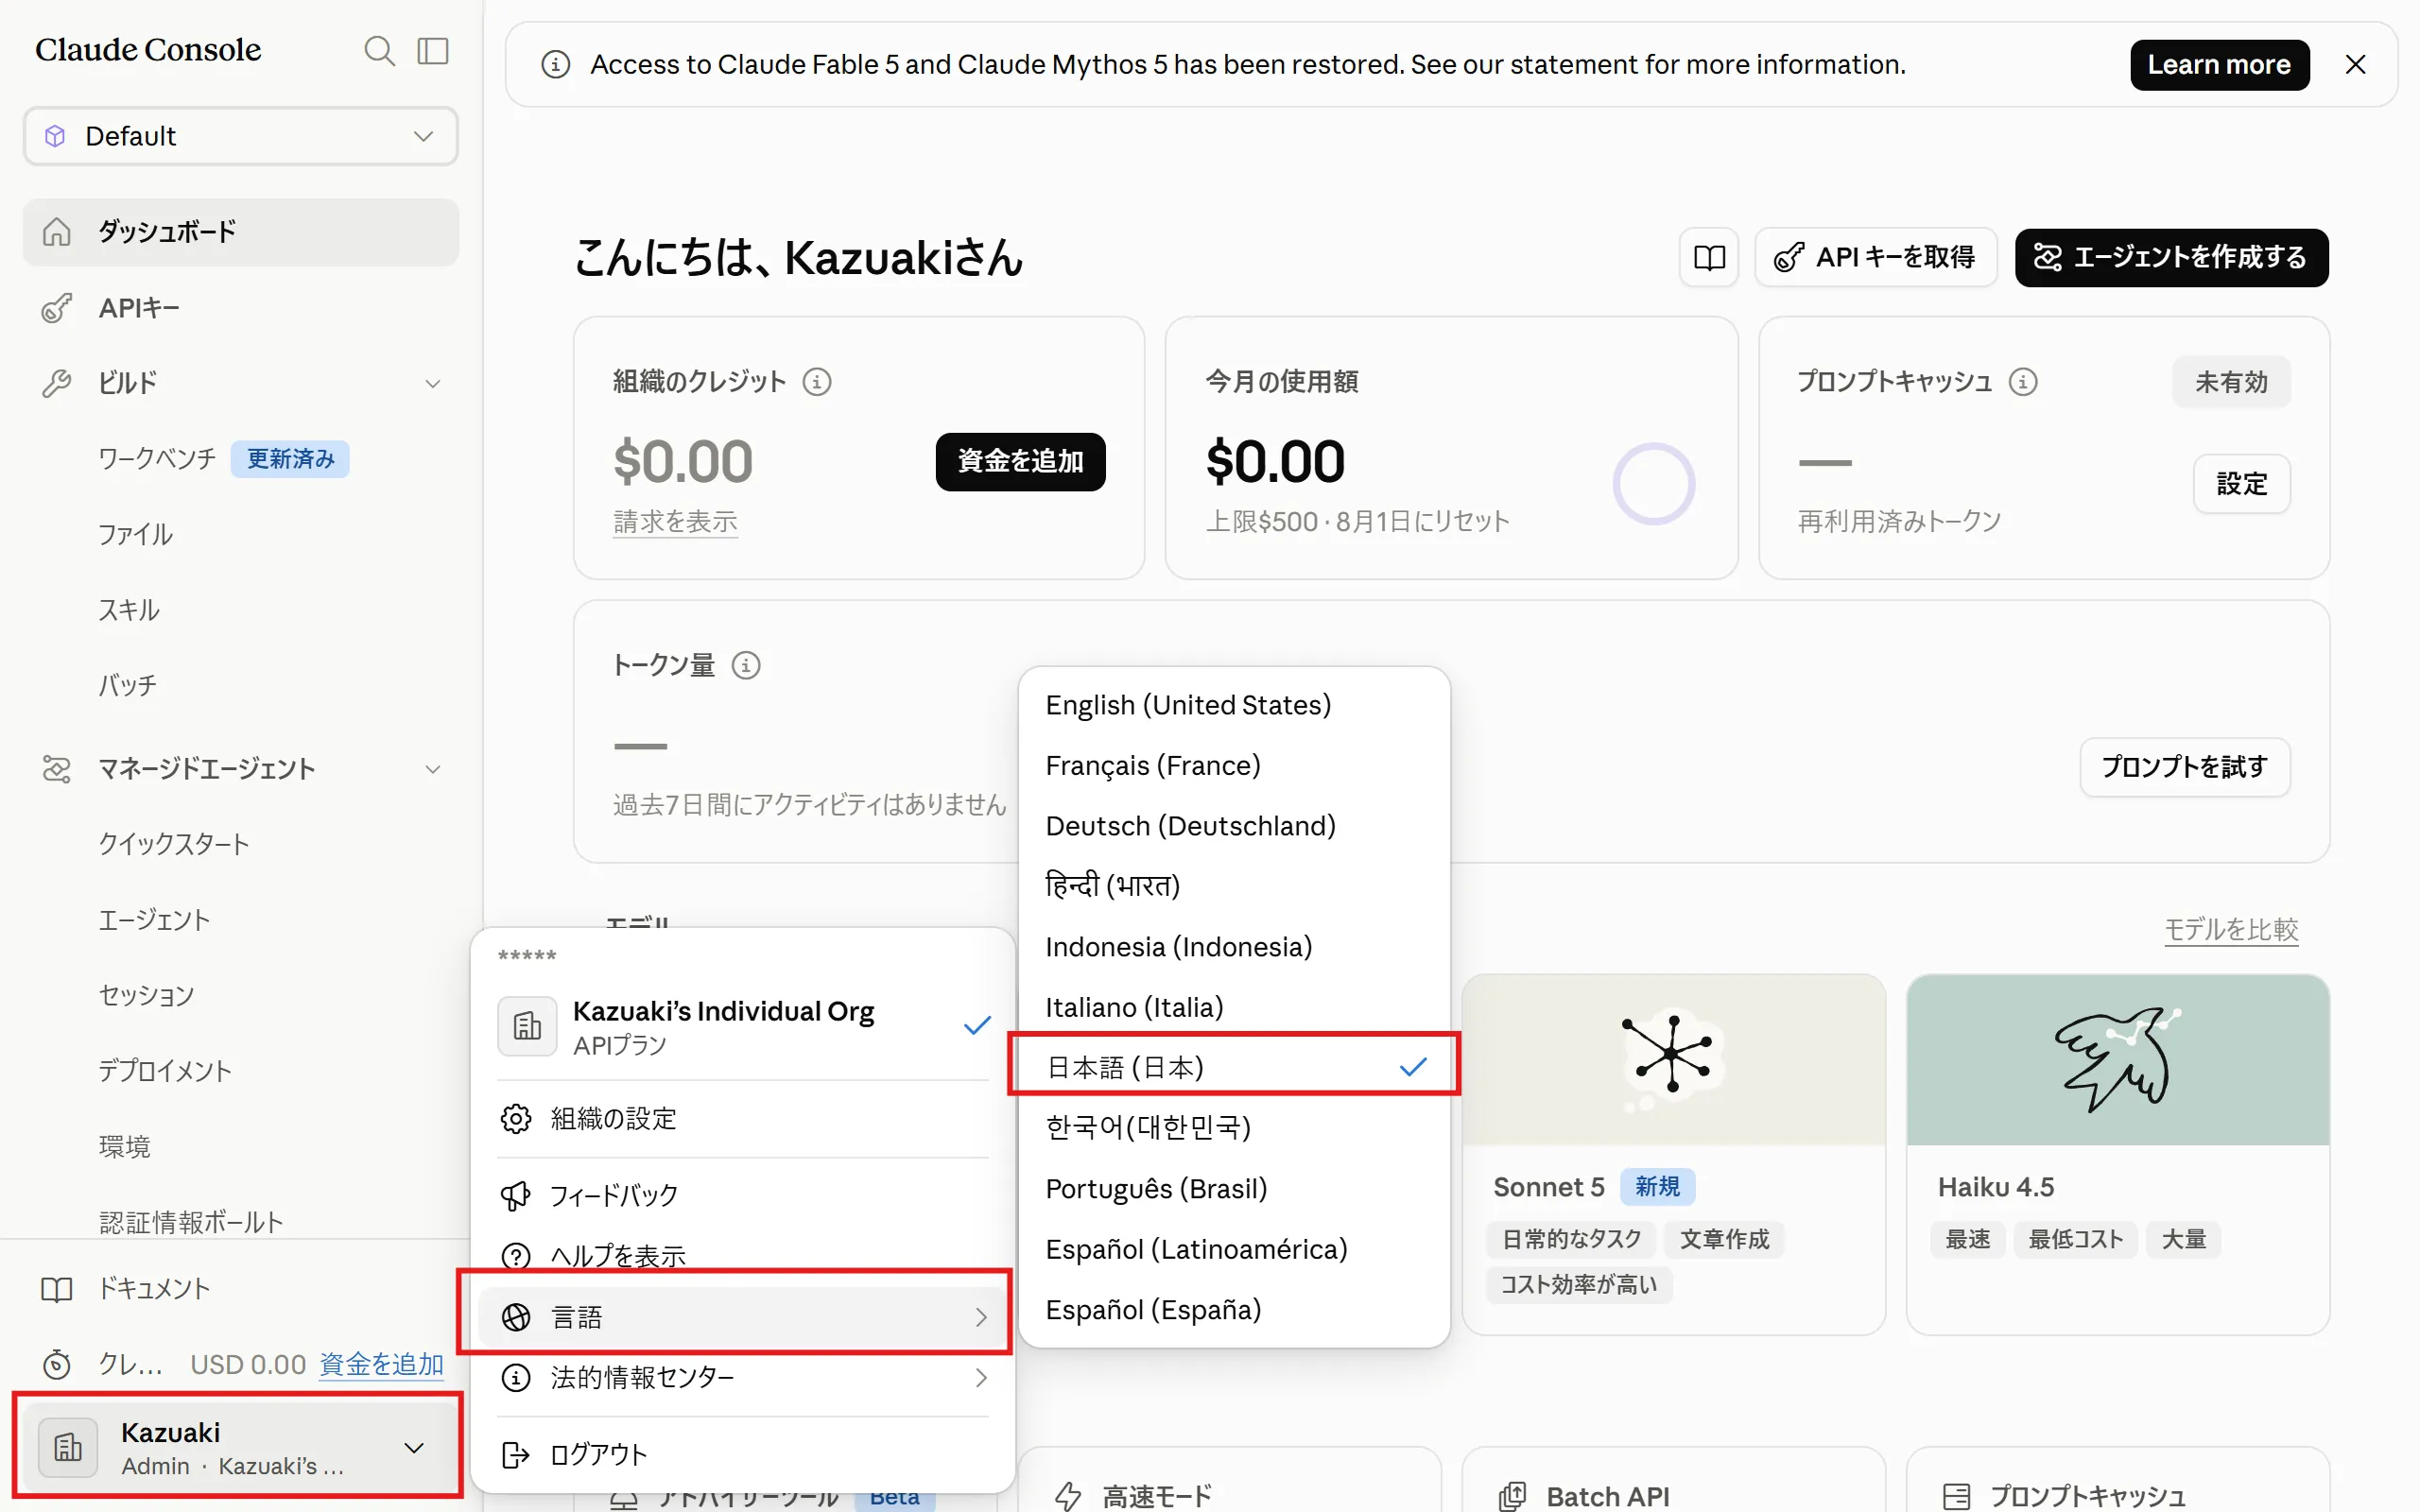Open the 請求を表示 link
The height and width of the screenshot is (1512, 2420).
[675, 521]
